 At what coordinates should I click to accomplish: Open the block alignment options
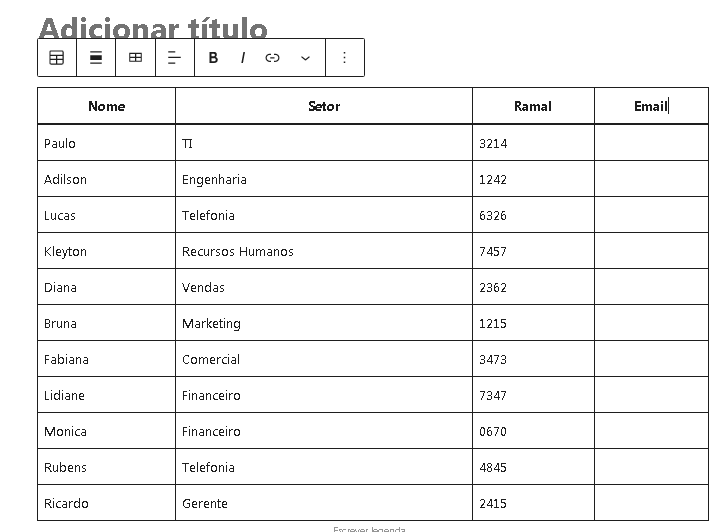click(x=96, y=58)
